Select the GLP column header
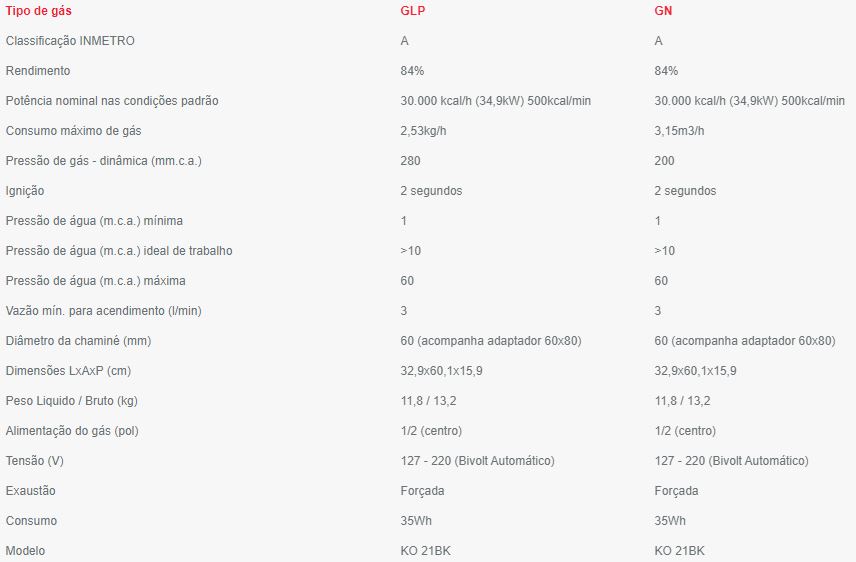Screen dimensions: 856x562 point(412,11)
